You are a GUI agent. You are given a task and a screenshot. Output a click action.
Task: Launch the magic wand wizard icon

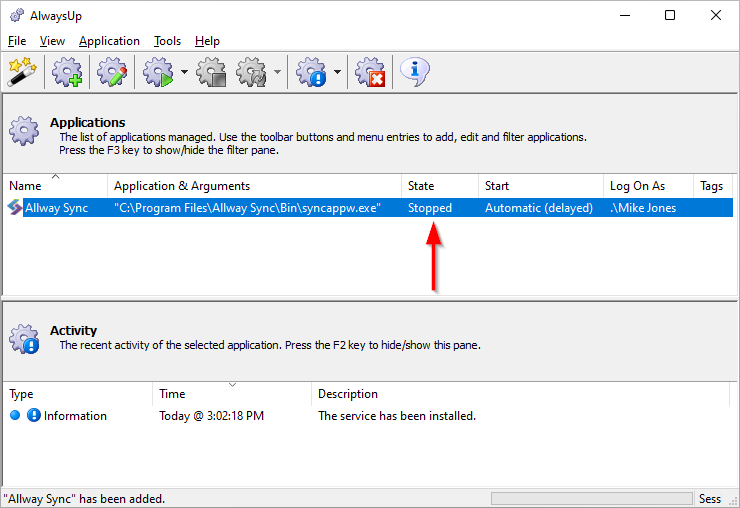click(22, 72)
